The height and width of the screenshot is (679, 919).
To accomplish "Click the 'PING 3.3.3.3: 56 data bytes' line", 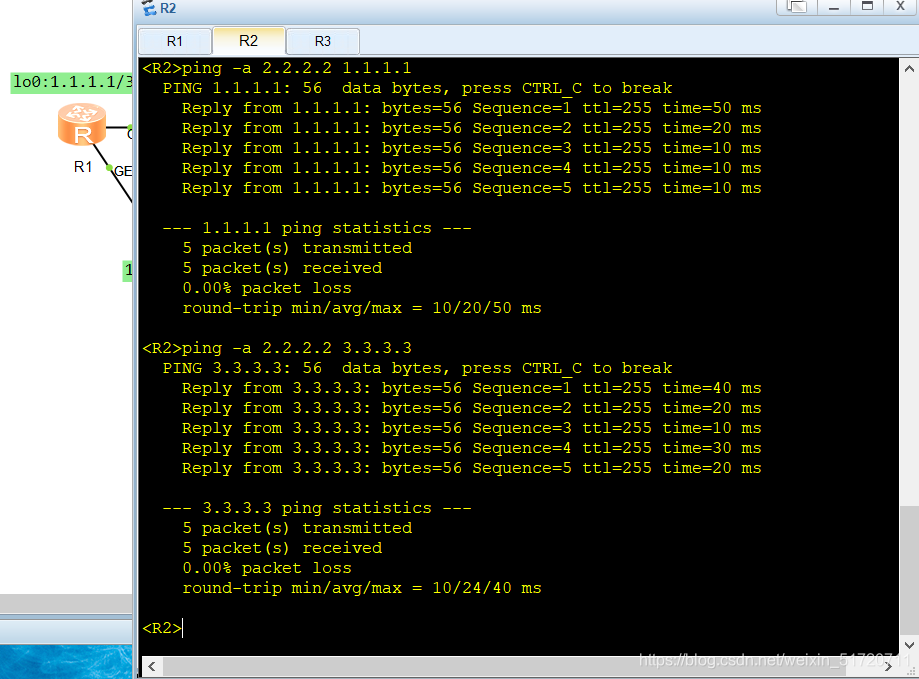I will point(417,368).
